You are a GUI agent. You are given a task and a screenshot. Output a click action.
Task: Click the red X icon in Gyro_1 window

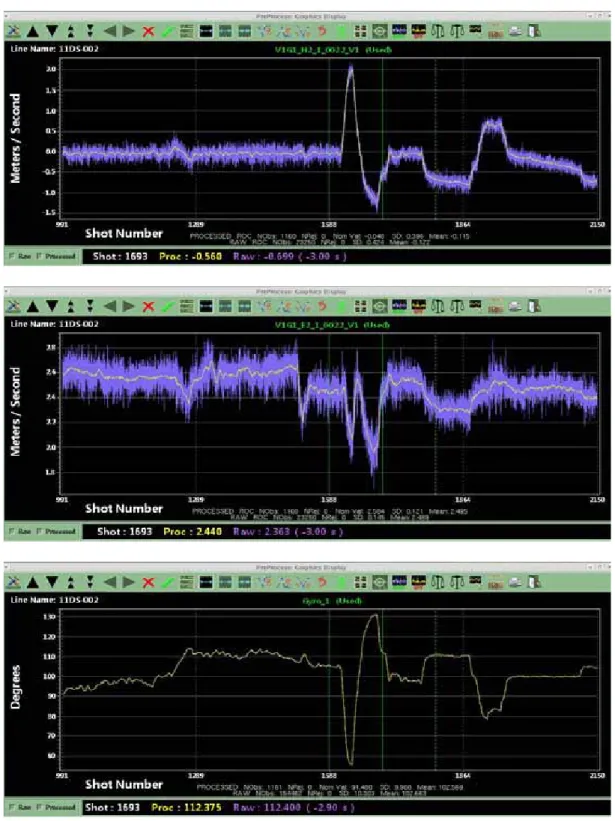point(149,582)
